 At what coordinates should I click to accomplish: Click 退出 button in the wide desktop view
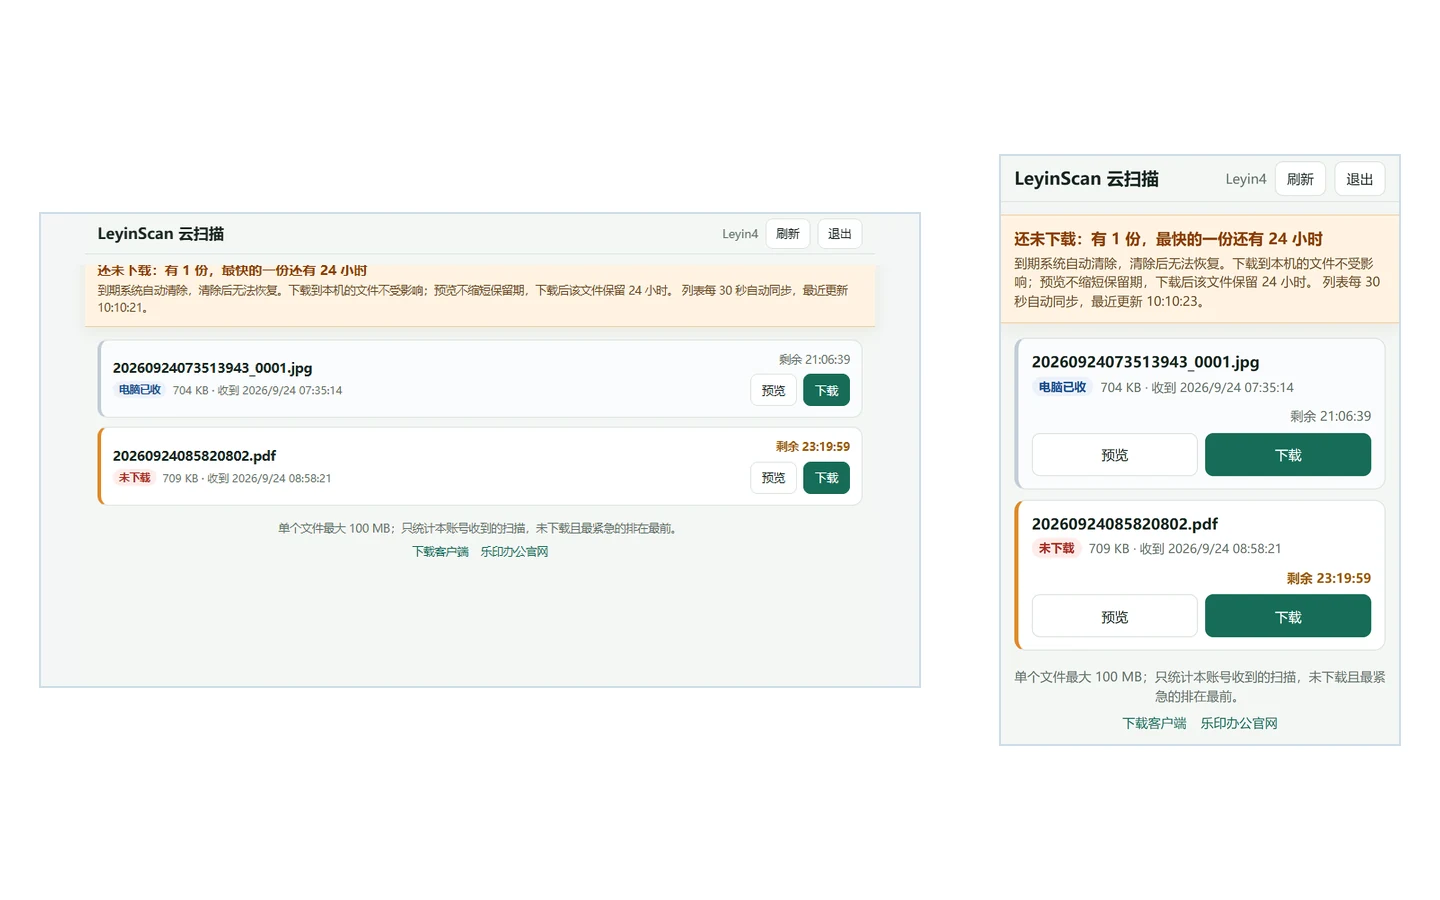(x=840, y=234)
